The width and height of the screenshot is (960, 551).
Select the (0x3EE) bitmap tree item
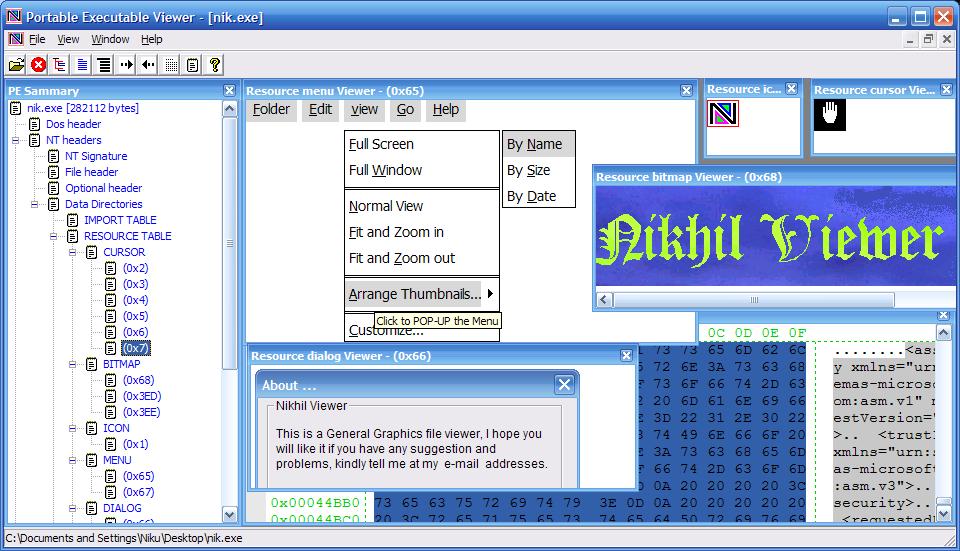(141, 412)
